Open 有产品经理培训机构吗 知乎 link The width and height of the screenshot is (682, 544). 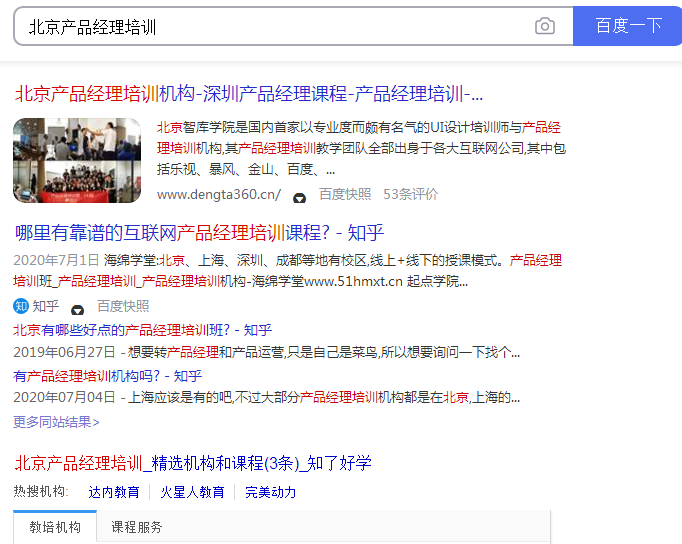107,376
